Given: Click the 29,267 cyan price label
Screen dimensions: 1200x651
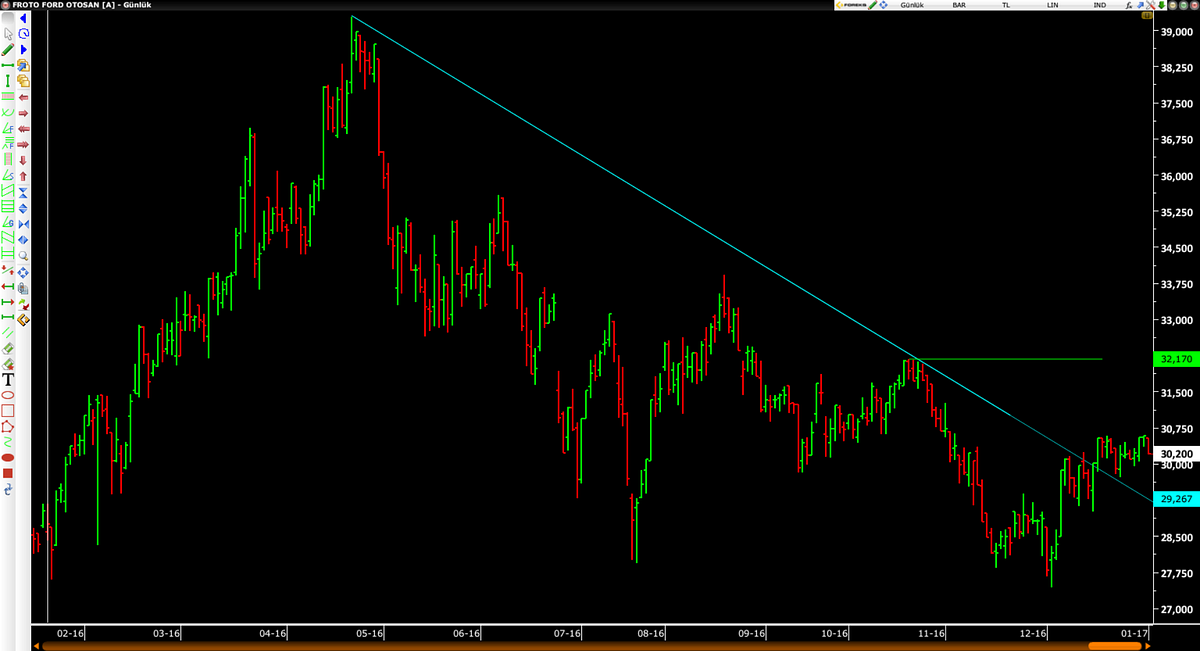Looking at the screenshot, I should pyautogui.click(x=1175, y=498).
